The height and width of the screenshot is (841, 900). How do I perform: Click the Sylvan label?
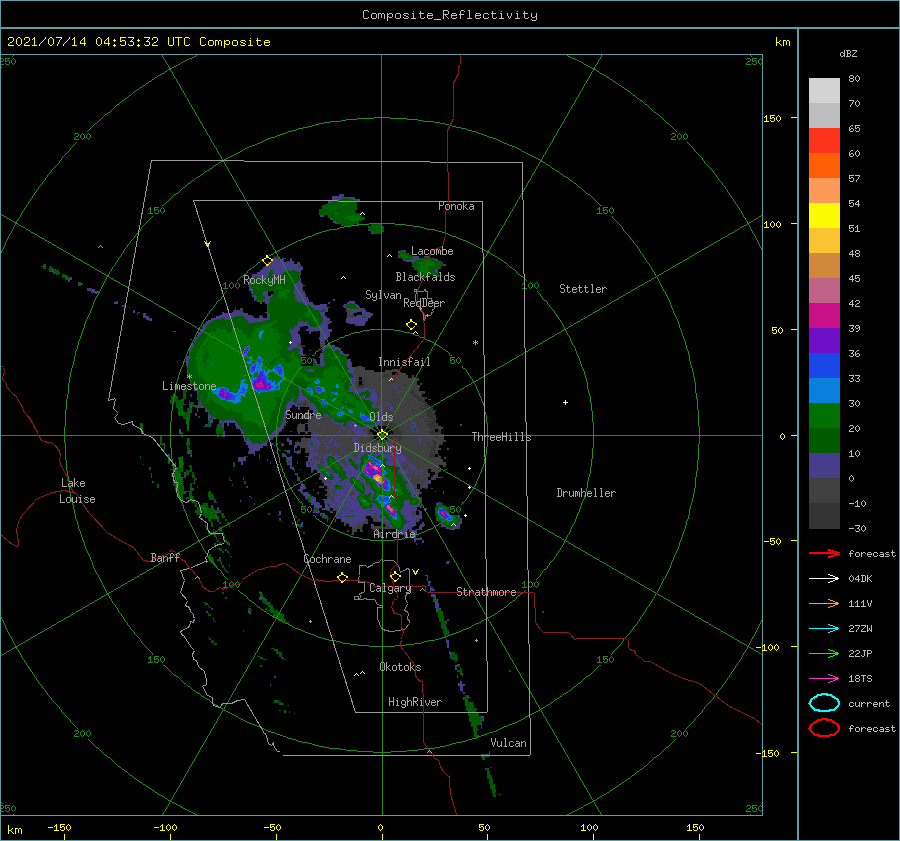383,295
